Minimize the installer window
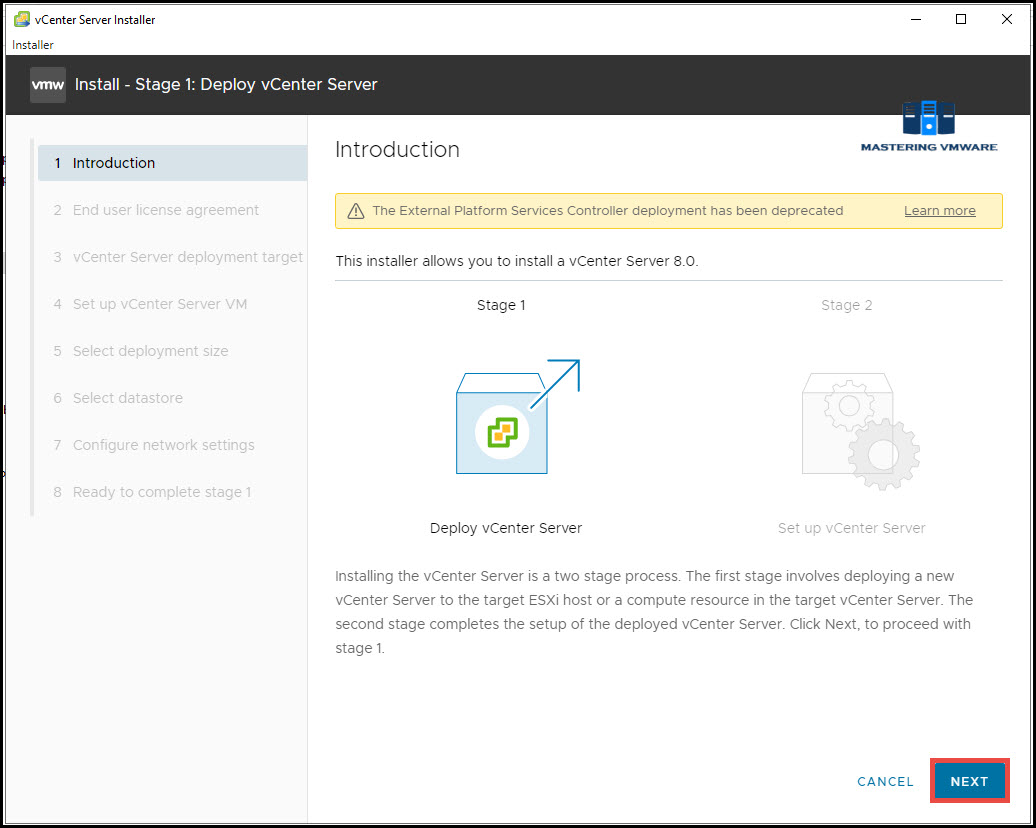Screen dimensions: 1036x828 point(916,19)
